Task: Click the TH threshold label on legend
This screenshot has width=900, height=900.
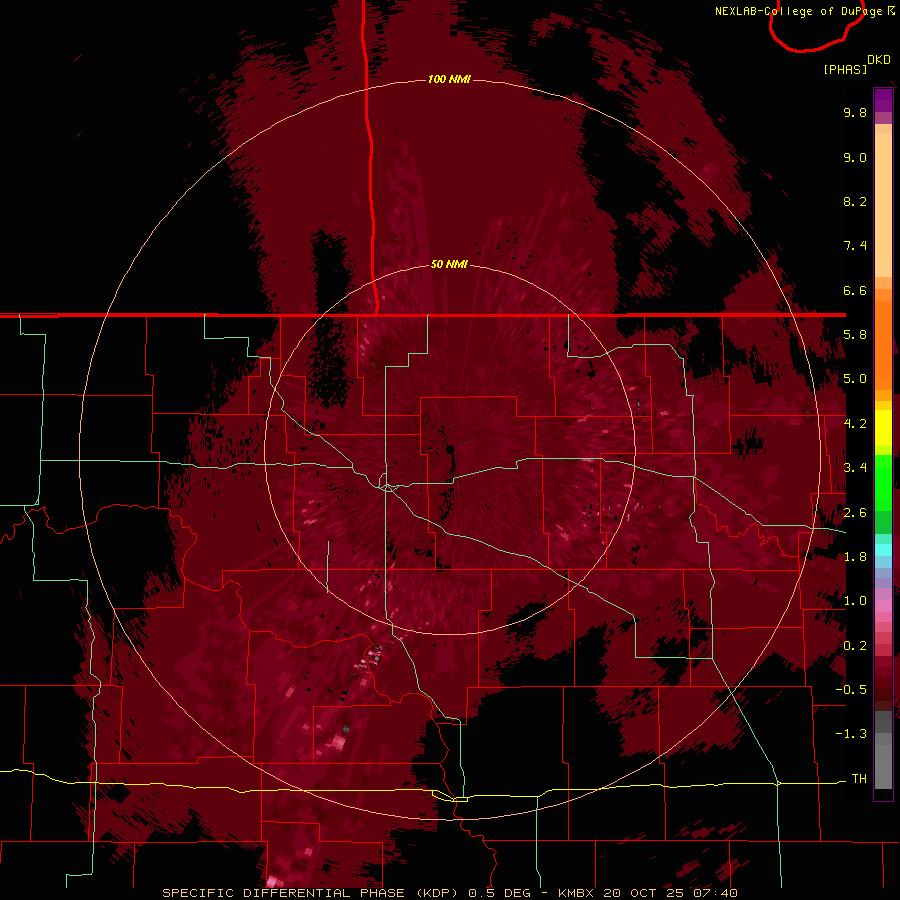Action: tap(859, 779)
